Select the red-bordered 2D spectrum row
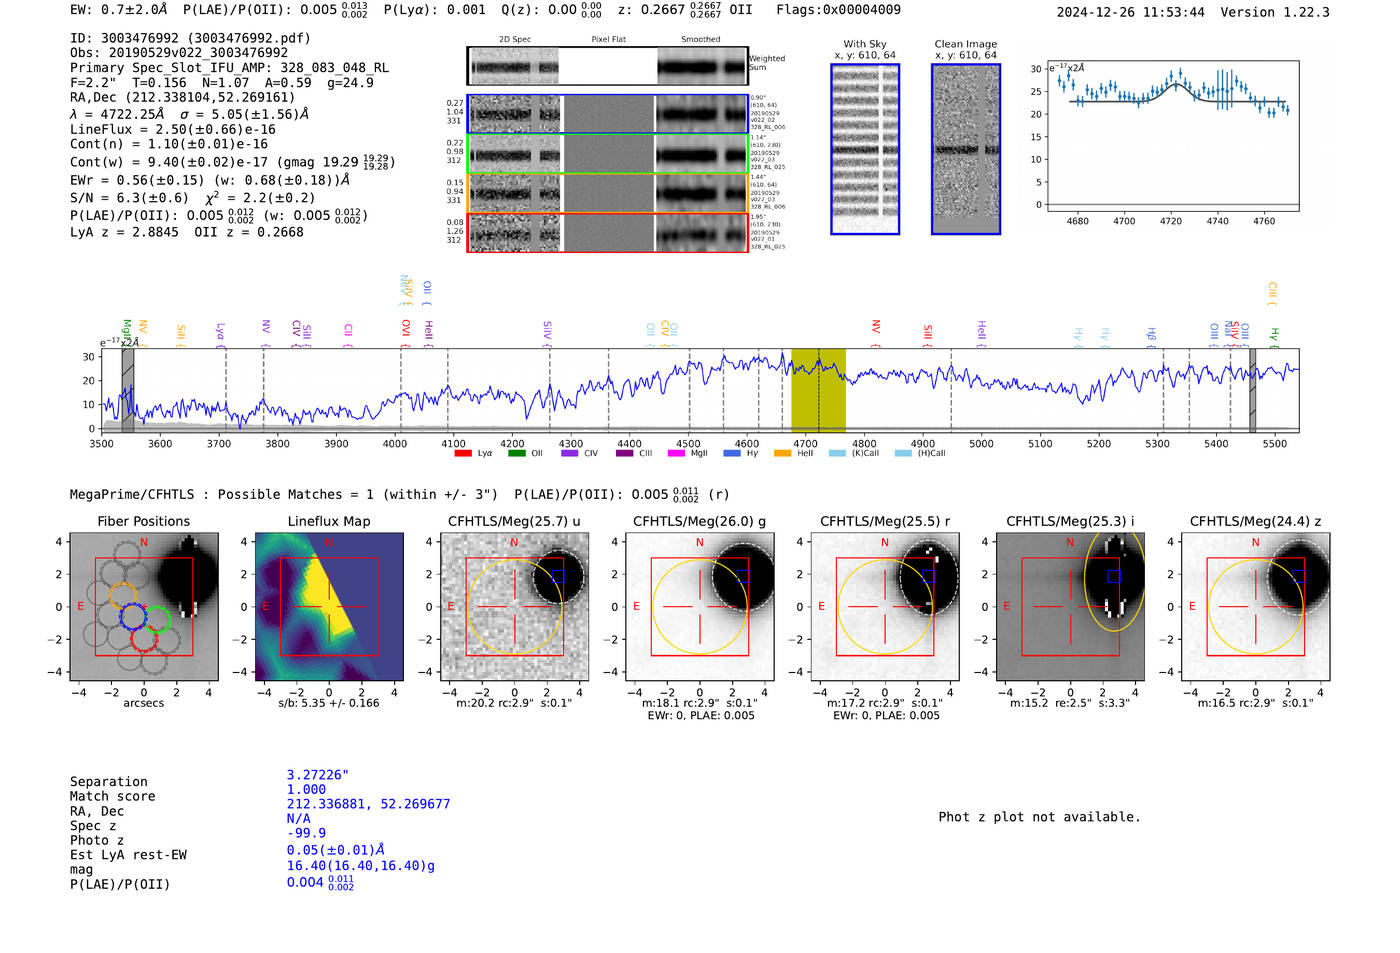This screenshot has height=953, width=1400. [608, 232]
